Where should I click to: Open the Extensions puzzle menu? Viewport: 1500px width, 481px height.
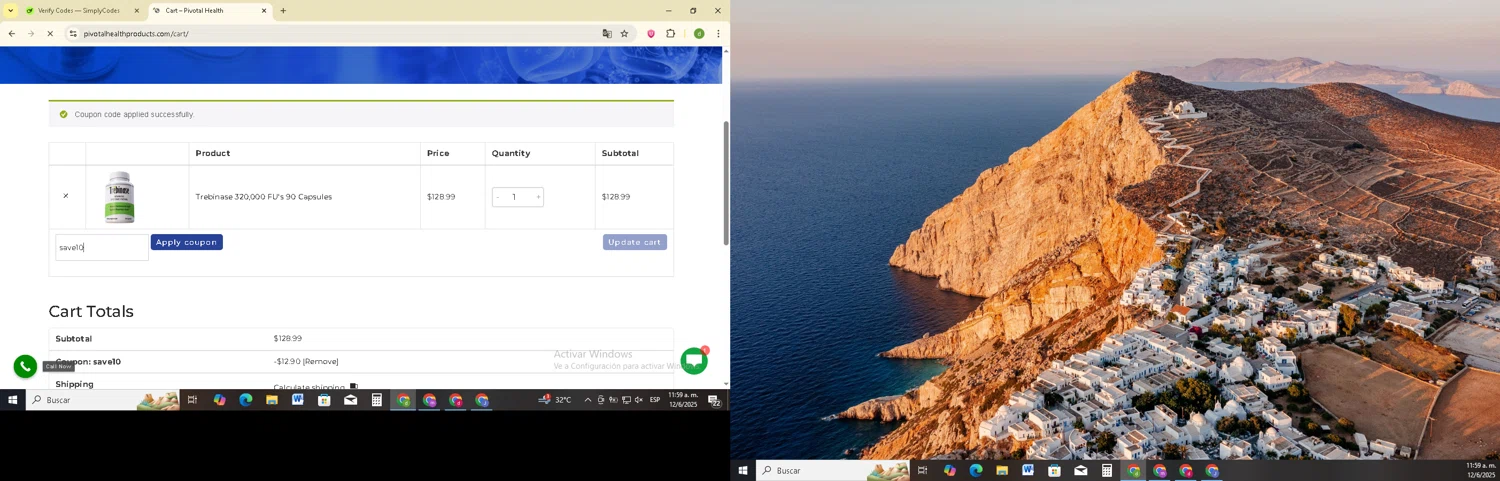(x=671, y=34)
